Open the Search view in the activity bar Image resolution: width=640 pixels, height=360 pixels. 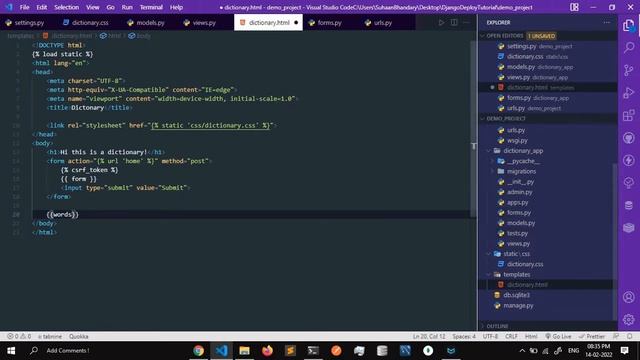(629, 48)
